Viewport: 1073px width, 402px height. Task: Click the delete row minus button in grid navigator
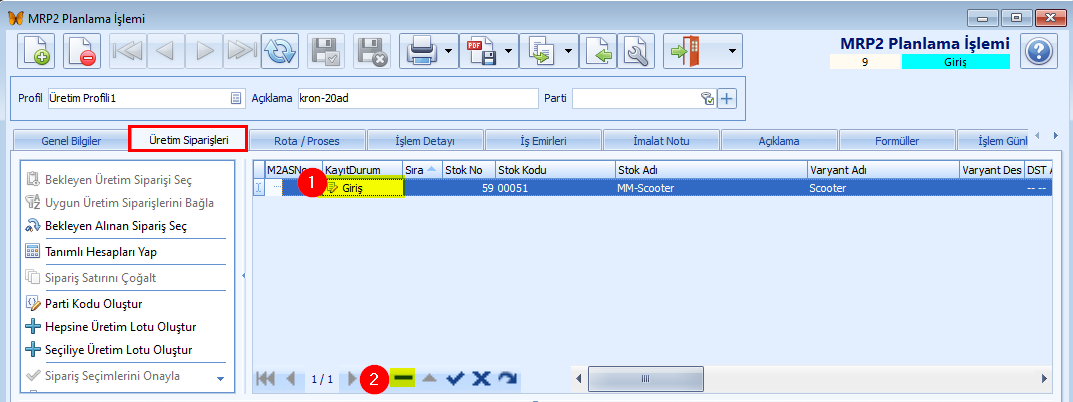403,377
